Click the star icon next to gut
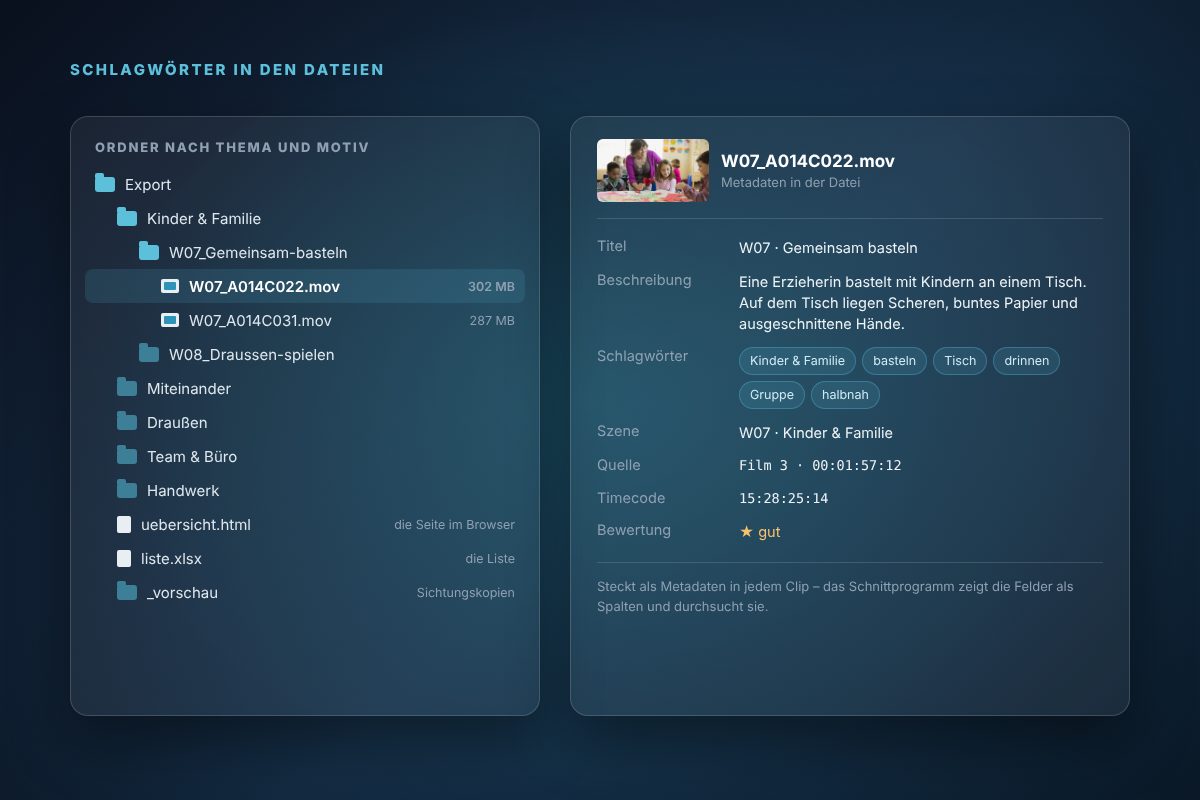This screenshot has height=800, width=1200. (x=746, y=532)
